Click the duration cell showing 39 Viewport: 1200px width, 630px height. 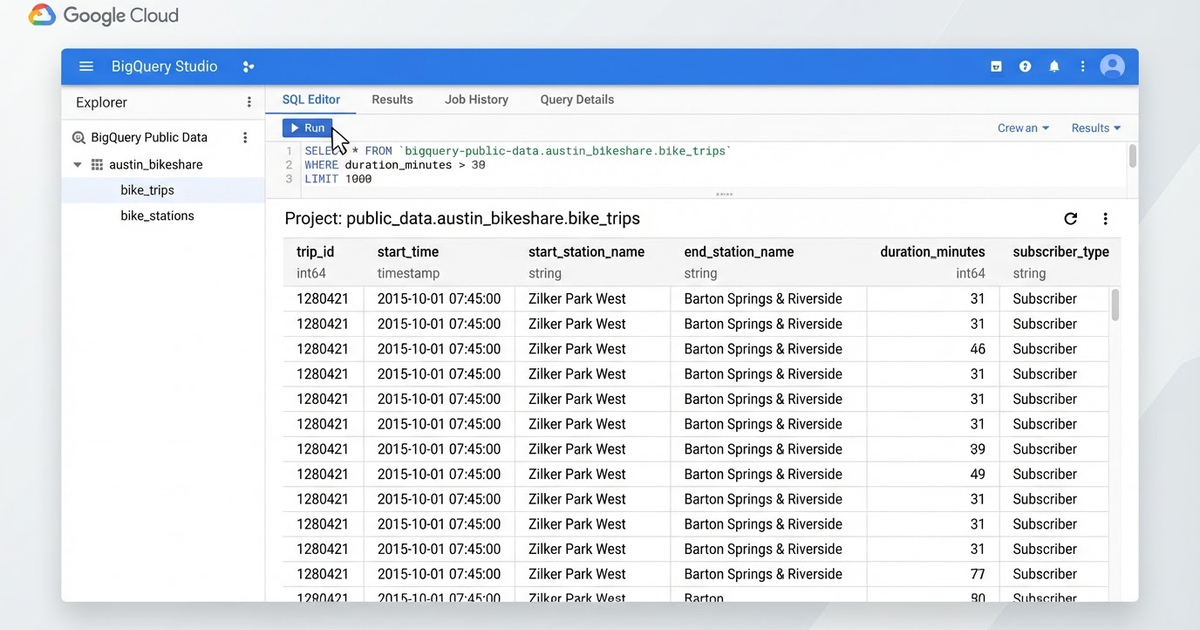coord(977,449)
